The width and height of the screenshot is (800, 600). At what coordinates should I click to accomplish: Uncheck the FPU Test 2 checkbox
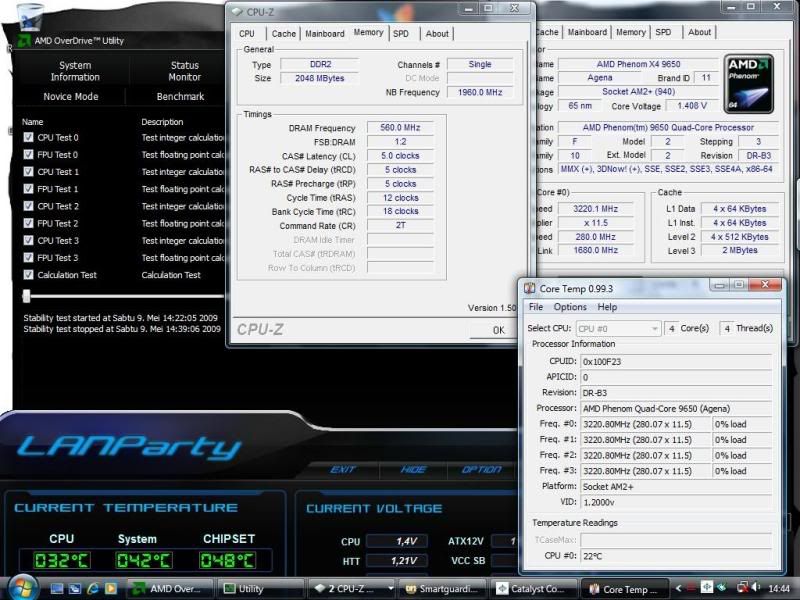(x=29, y=223)
